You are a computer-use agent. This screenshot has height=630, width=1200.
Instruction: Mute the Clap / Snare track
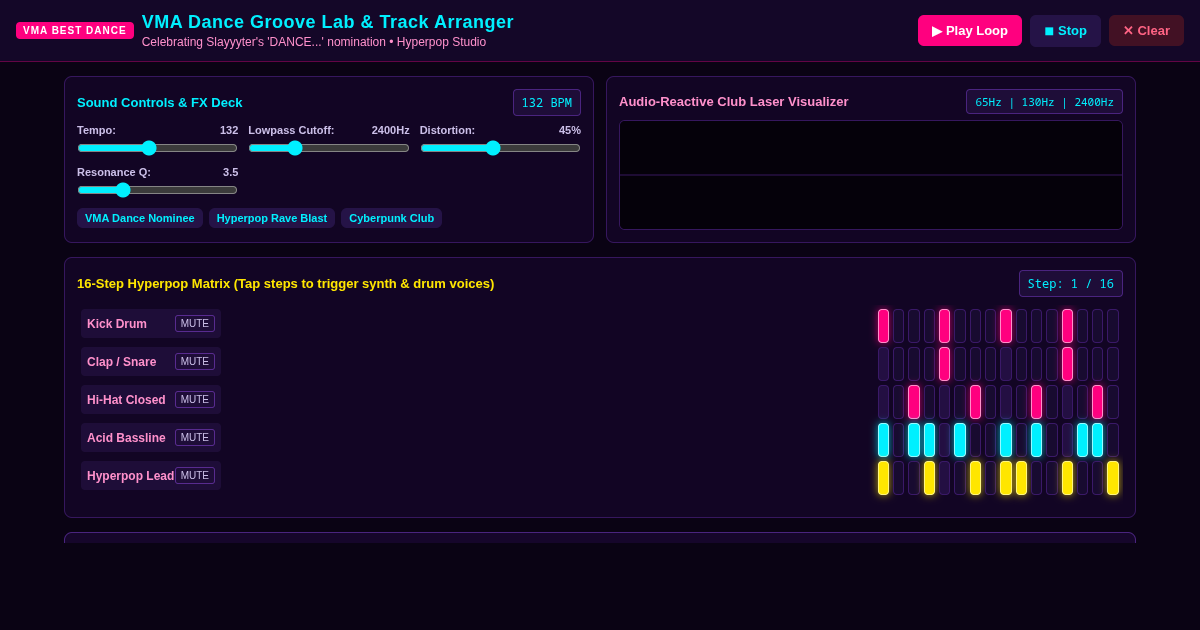pyautogui.click(x=195, y=362)
